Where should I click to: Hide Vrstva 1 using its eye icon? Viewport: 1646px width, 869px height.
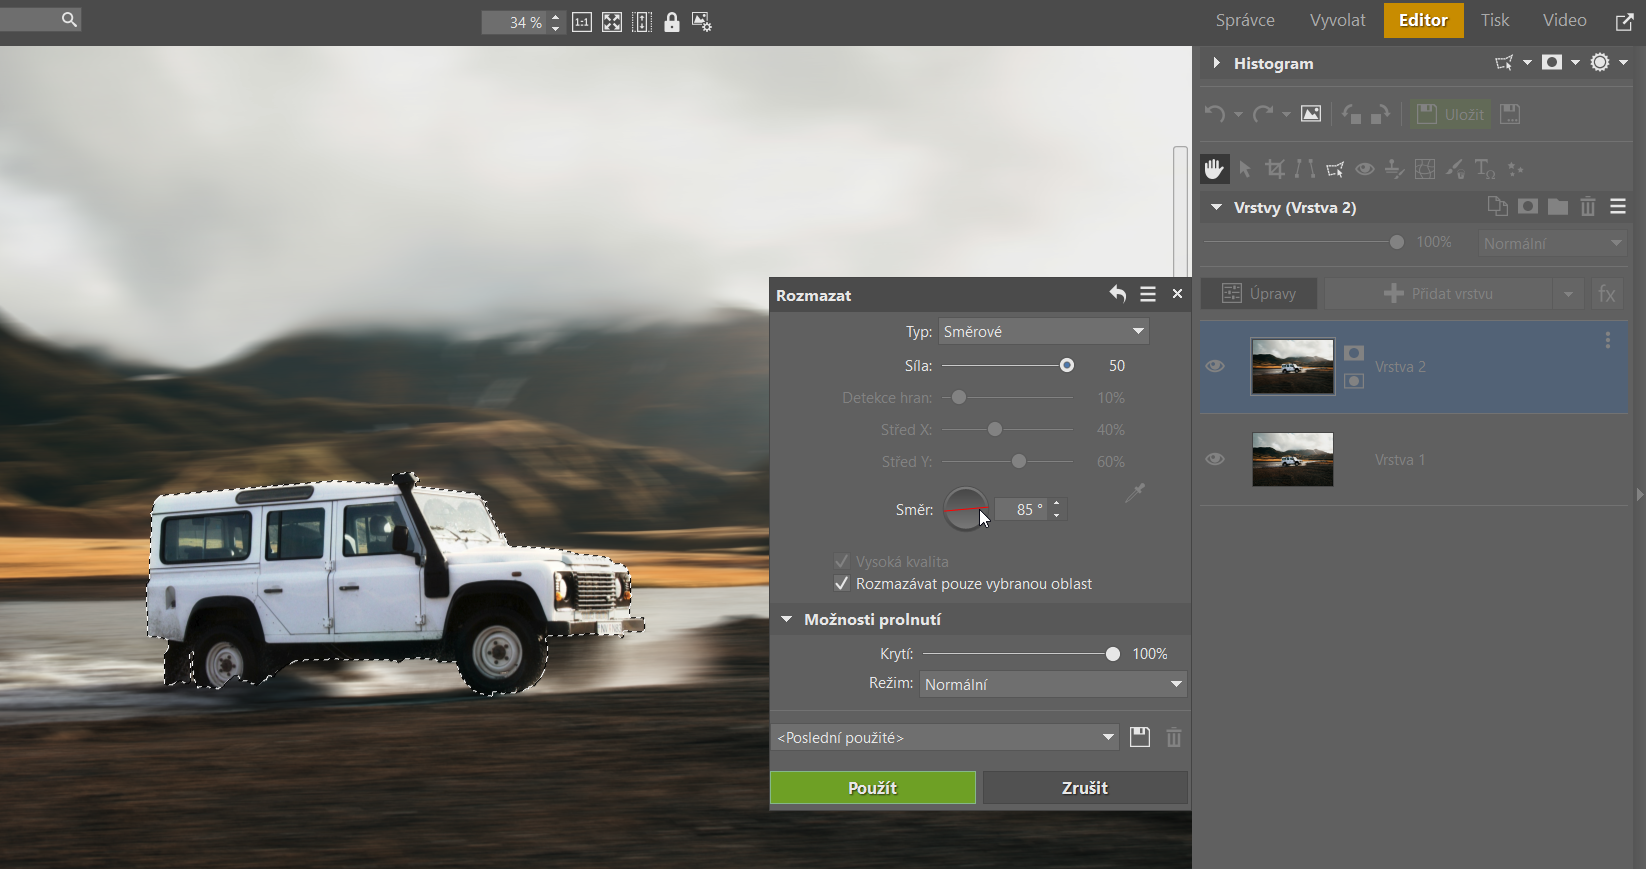(x=1215, y=459)
